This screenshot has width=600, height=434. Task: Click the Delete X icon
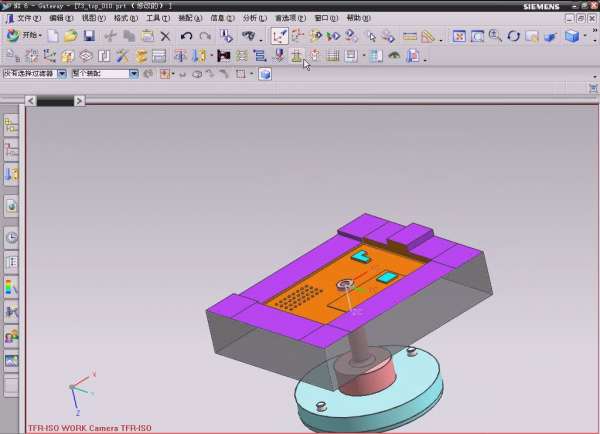(x=166, y=36)
